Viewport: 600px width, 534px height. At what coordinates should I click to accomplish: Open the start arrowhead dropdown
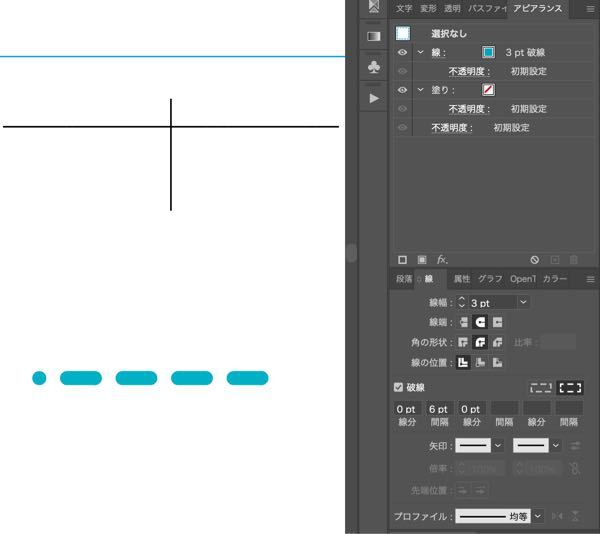497,446
